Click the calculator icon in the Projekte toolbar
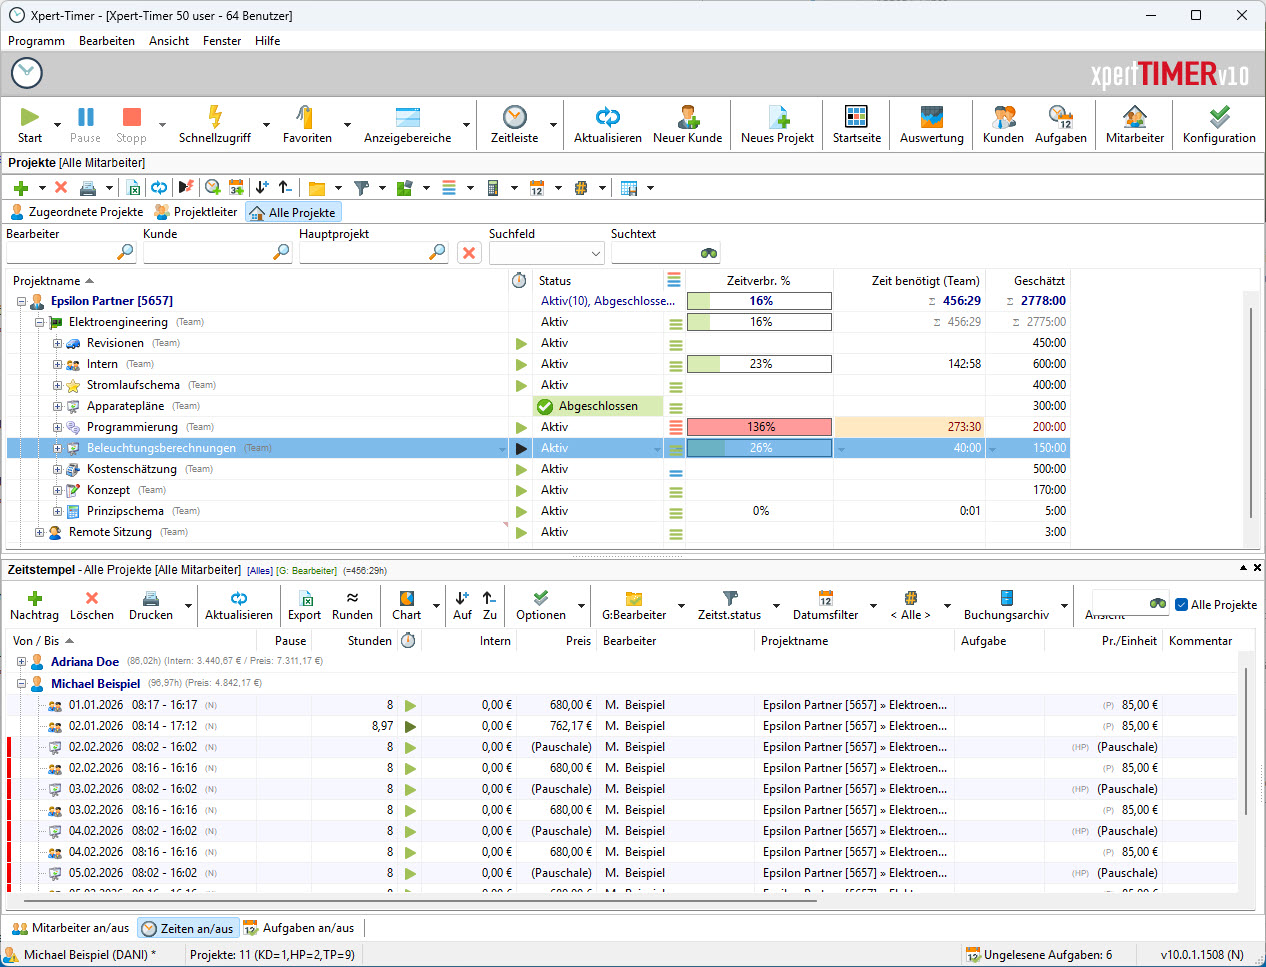 pyautogui.click(x=492, y=187)
